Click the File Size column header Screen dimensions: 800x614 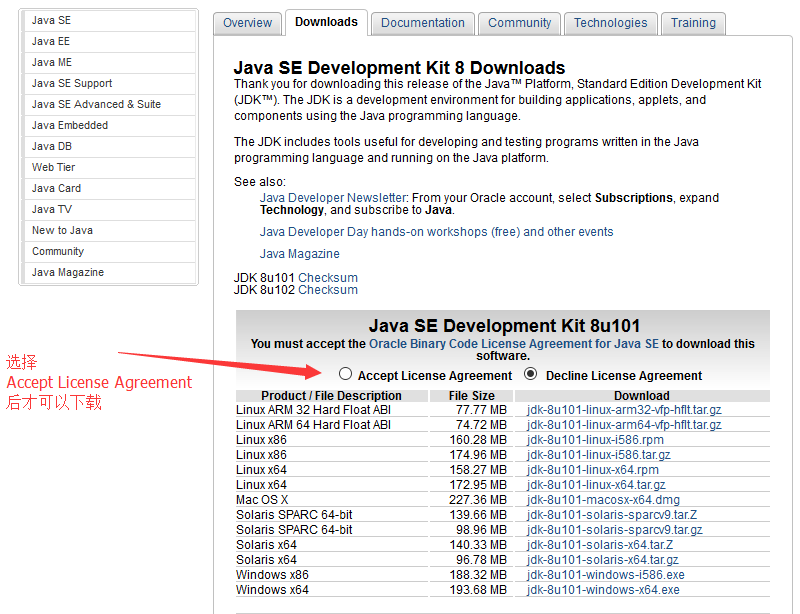(471, 396)
